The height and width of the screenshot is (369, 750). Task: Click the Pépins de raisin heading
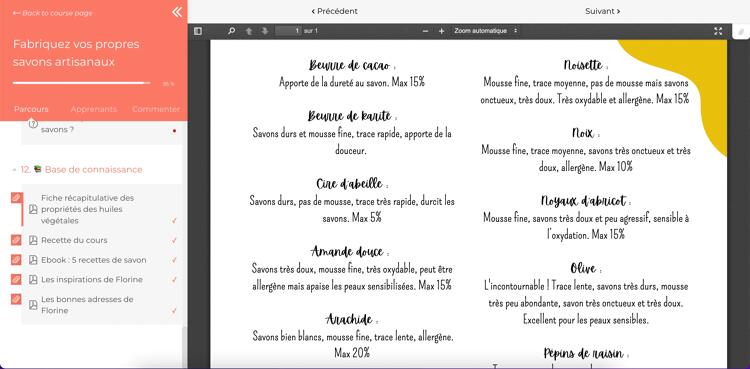[586, 354]
